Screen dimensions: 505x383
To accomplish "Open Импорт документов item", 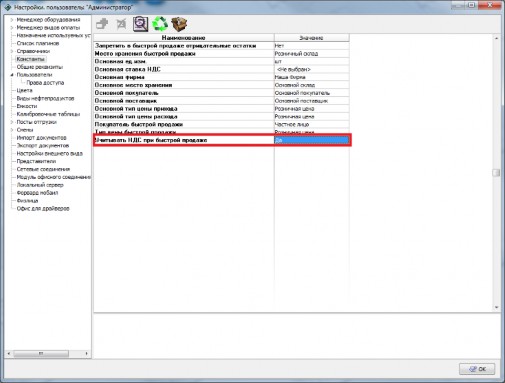I will click(41, 138).
